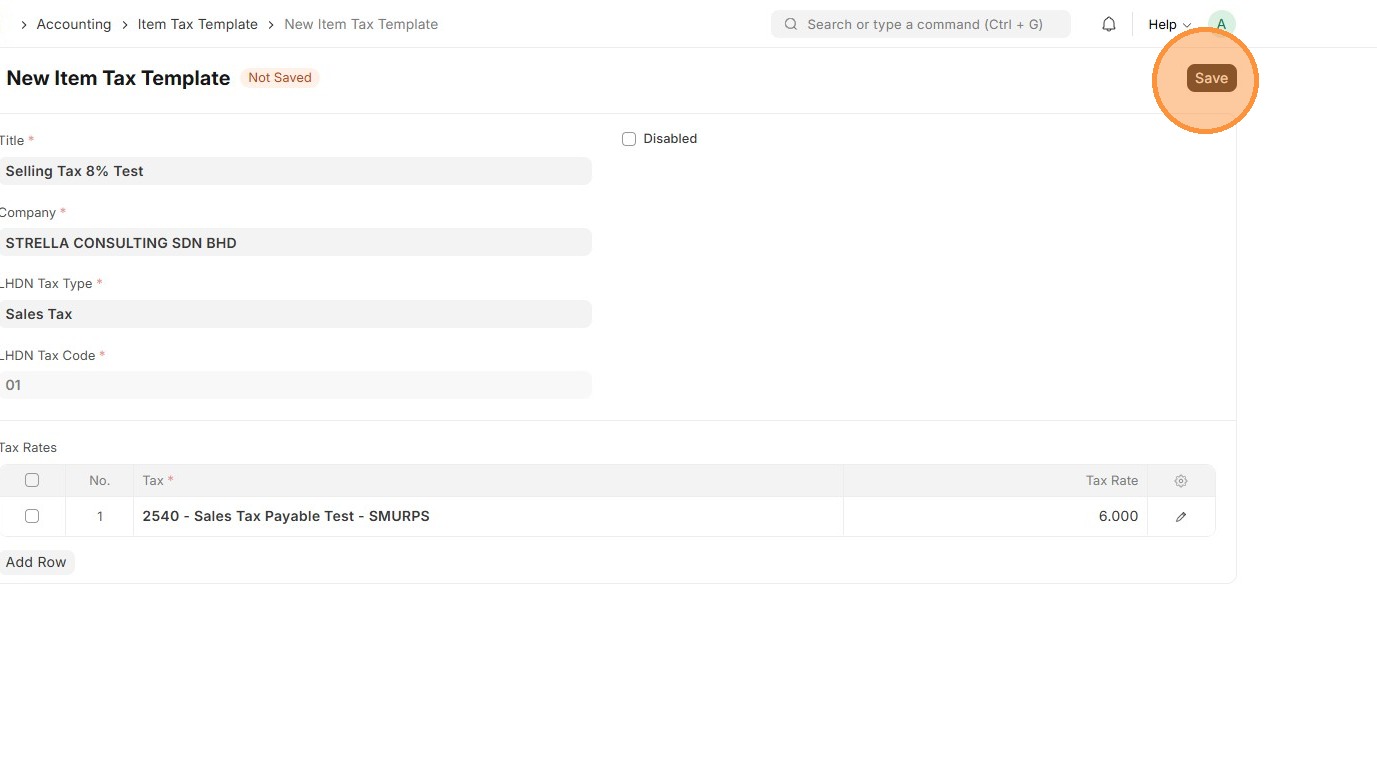Click the Not Saved status indicator
Screen dimensions: 1377x769
tap(280, 78)
